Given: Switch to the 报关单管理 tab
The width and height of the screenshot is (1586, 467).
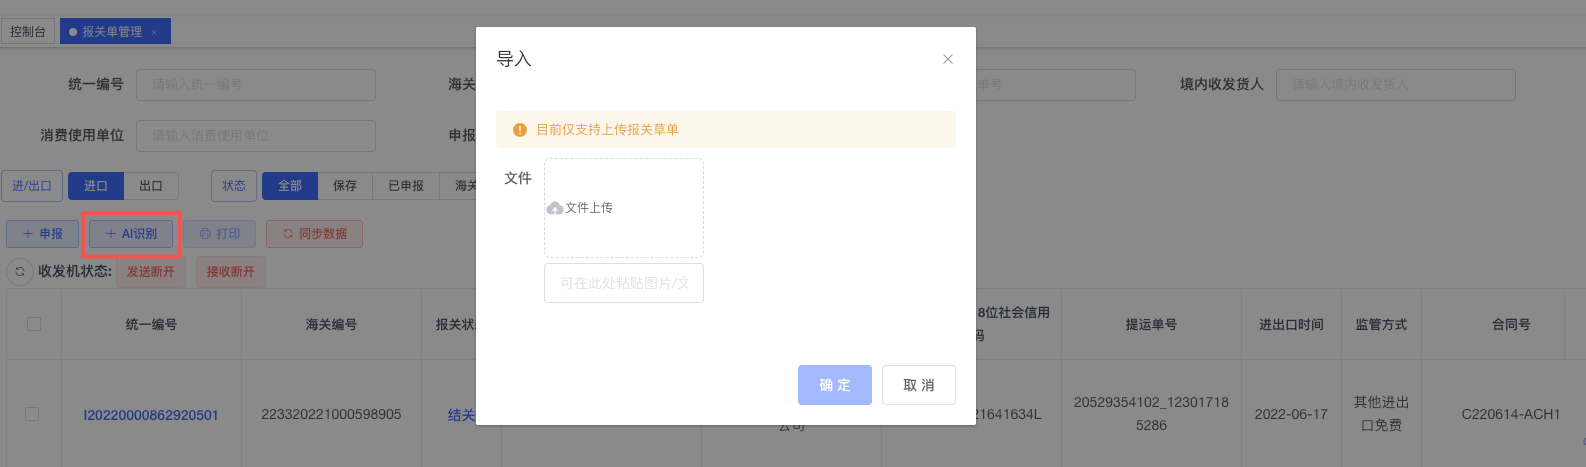Looking at the screenshot, I should pos(111,32).
